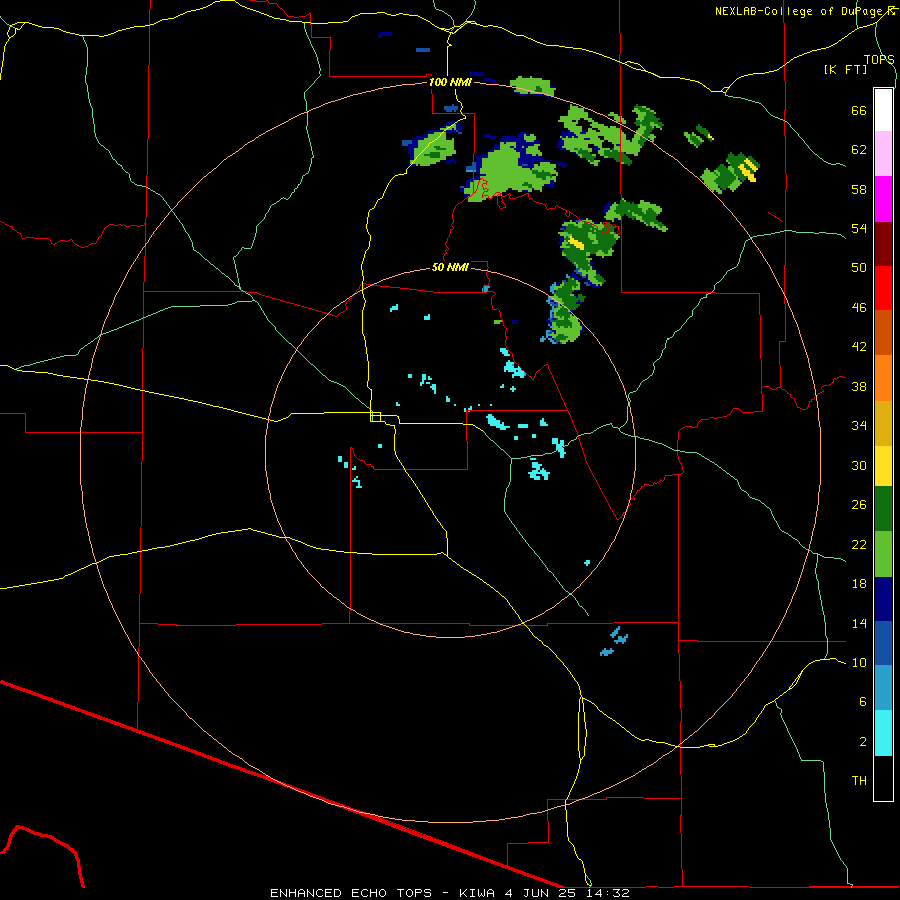
Task: Click the 2 value on the scale
Action: (862, 741)
